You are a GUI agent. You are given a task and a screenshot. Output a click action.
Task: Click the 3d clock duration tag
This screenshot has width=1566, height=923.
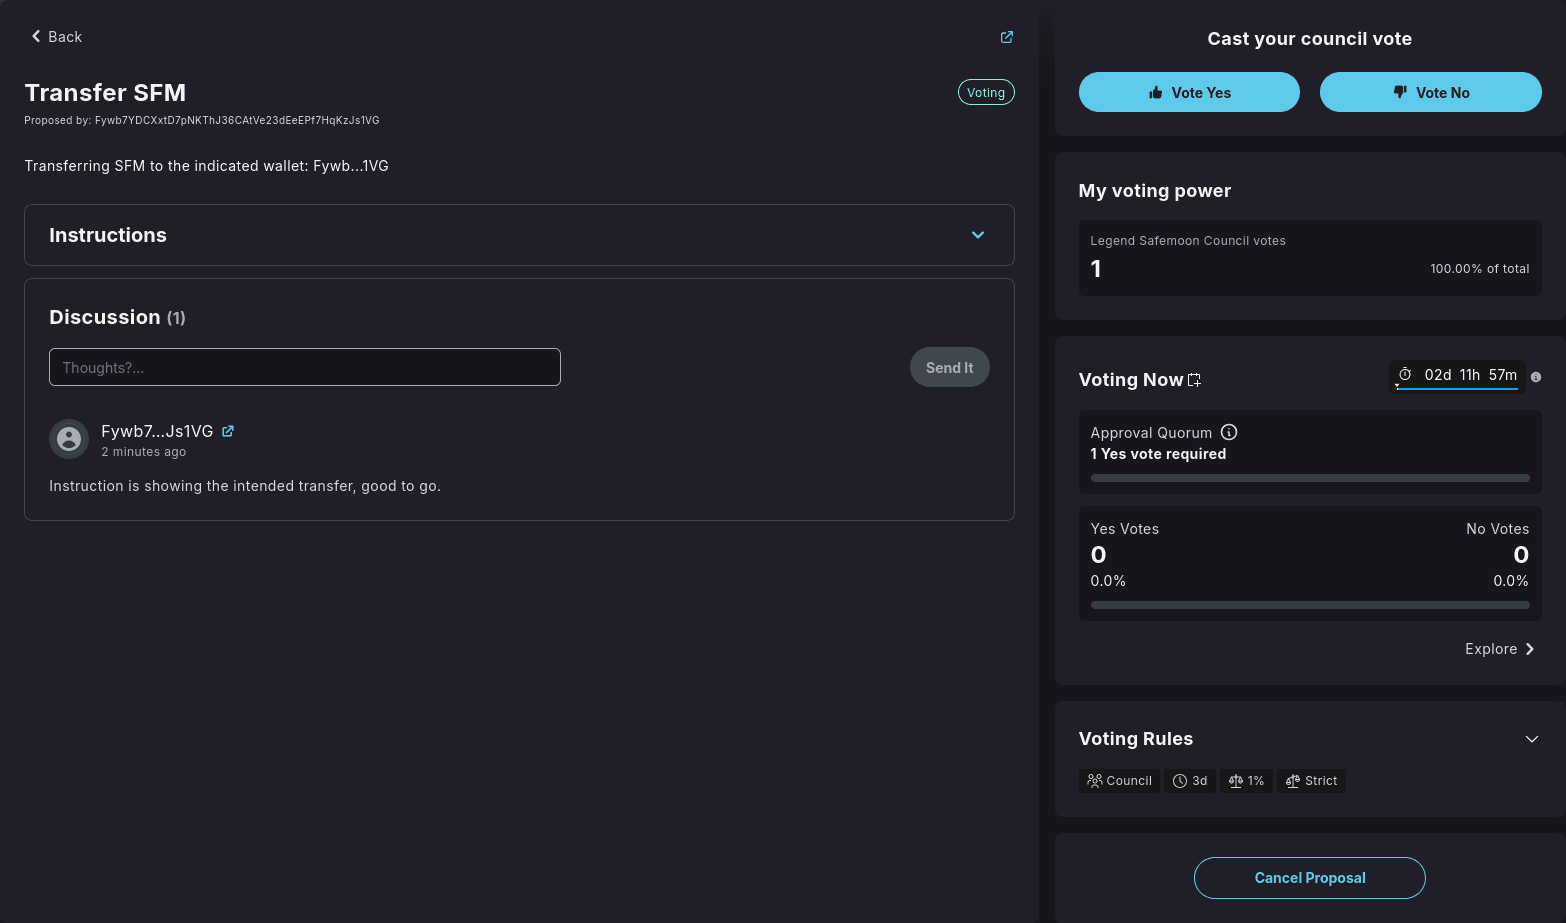pyautogui.click(x=1190, y=781)
